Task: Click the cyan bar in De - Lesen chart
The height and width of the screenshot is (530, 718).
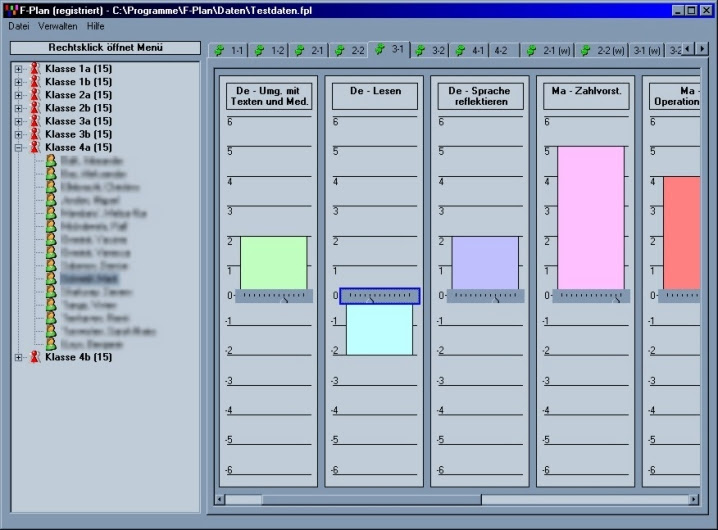Action: [x=380, y=329]
